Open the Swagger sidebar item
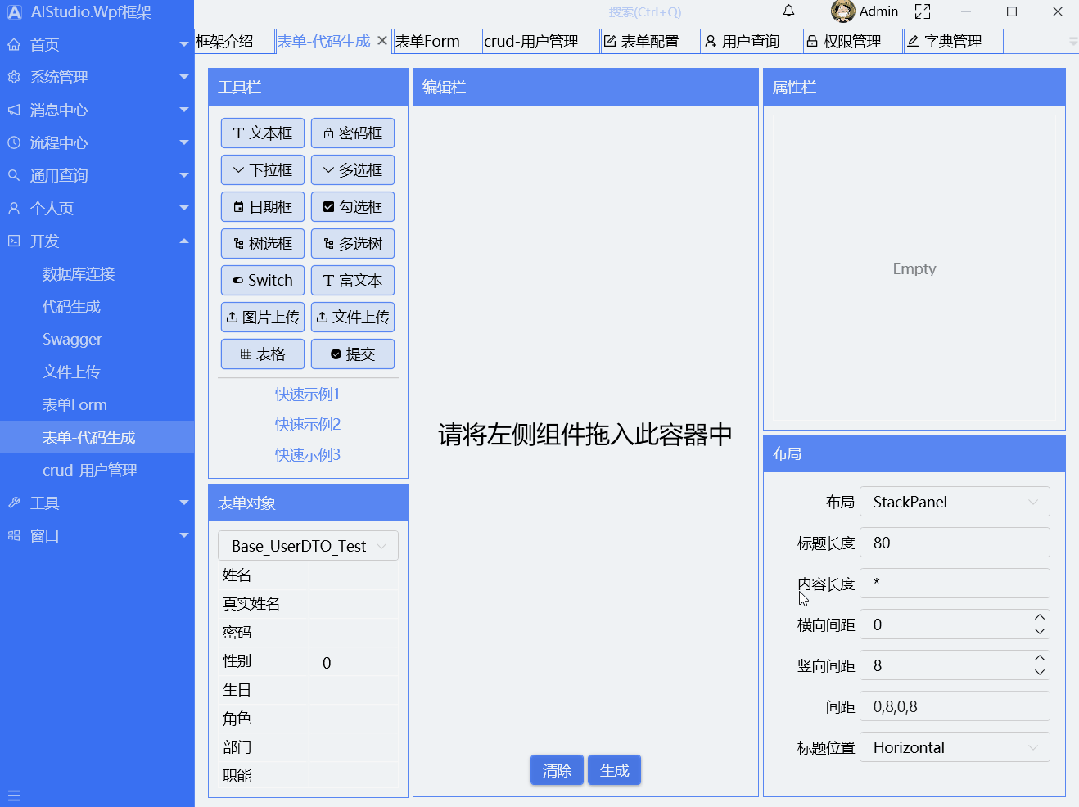 (x=72, y=339)
